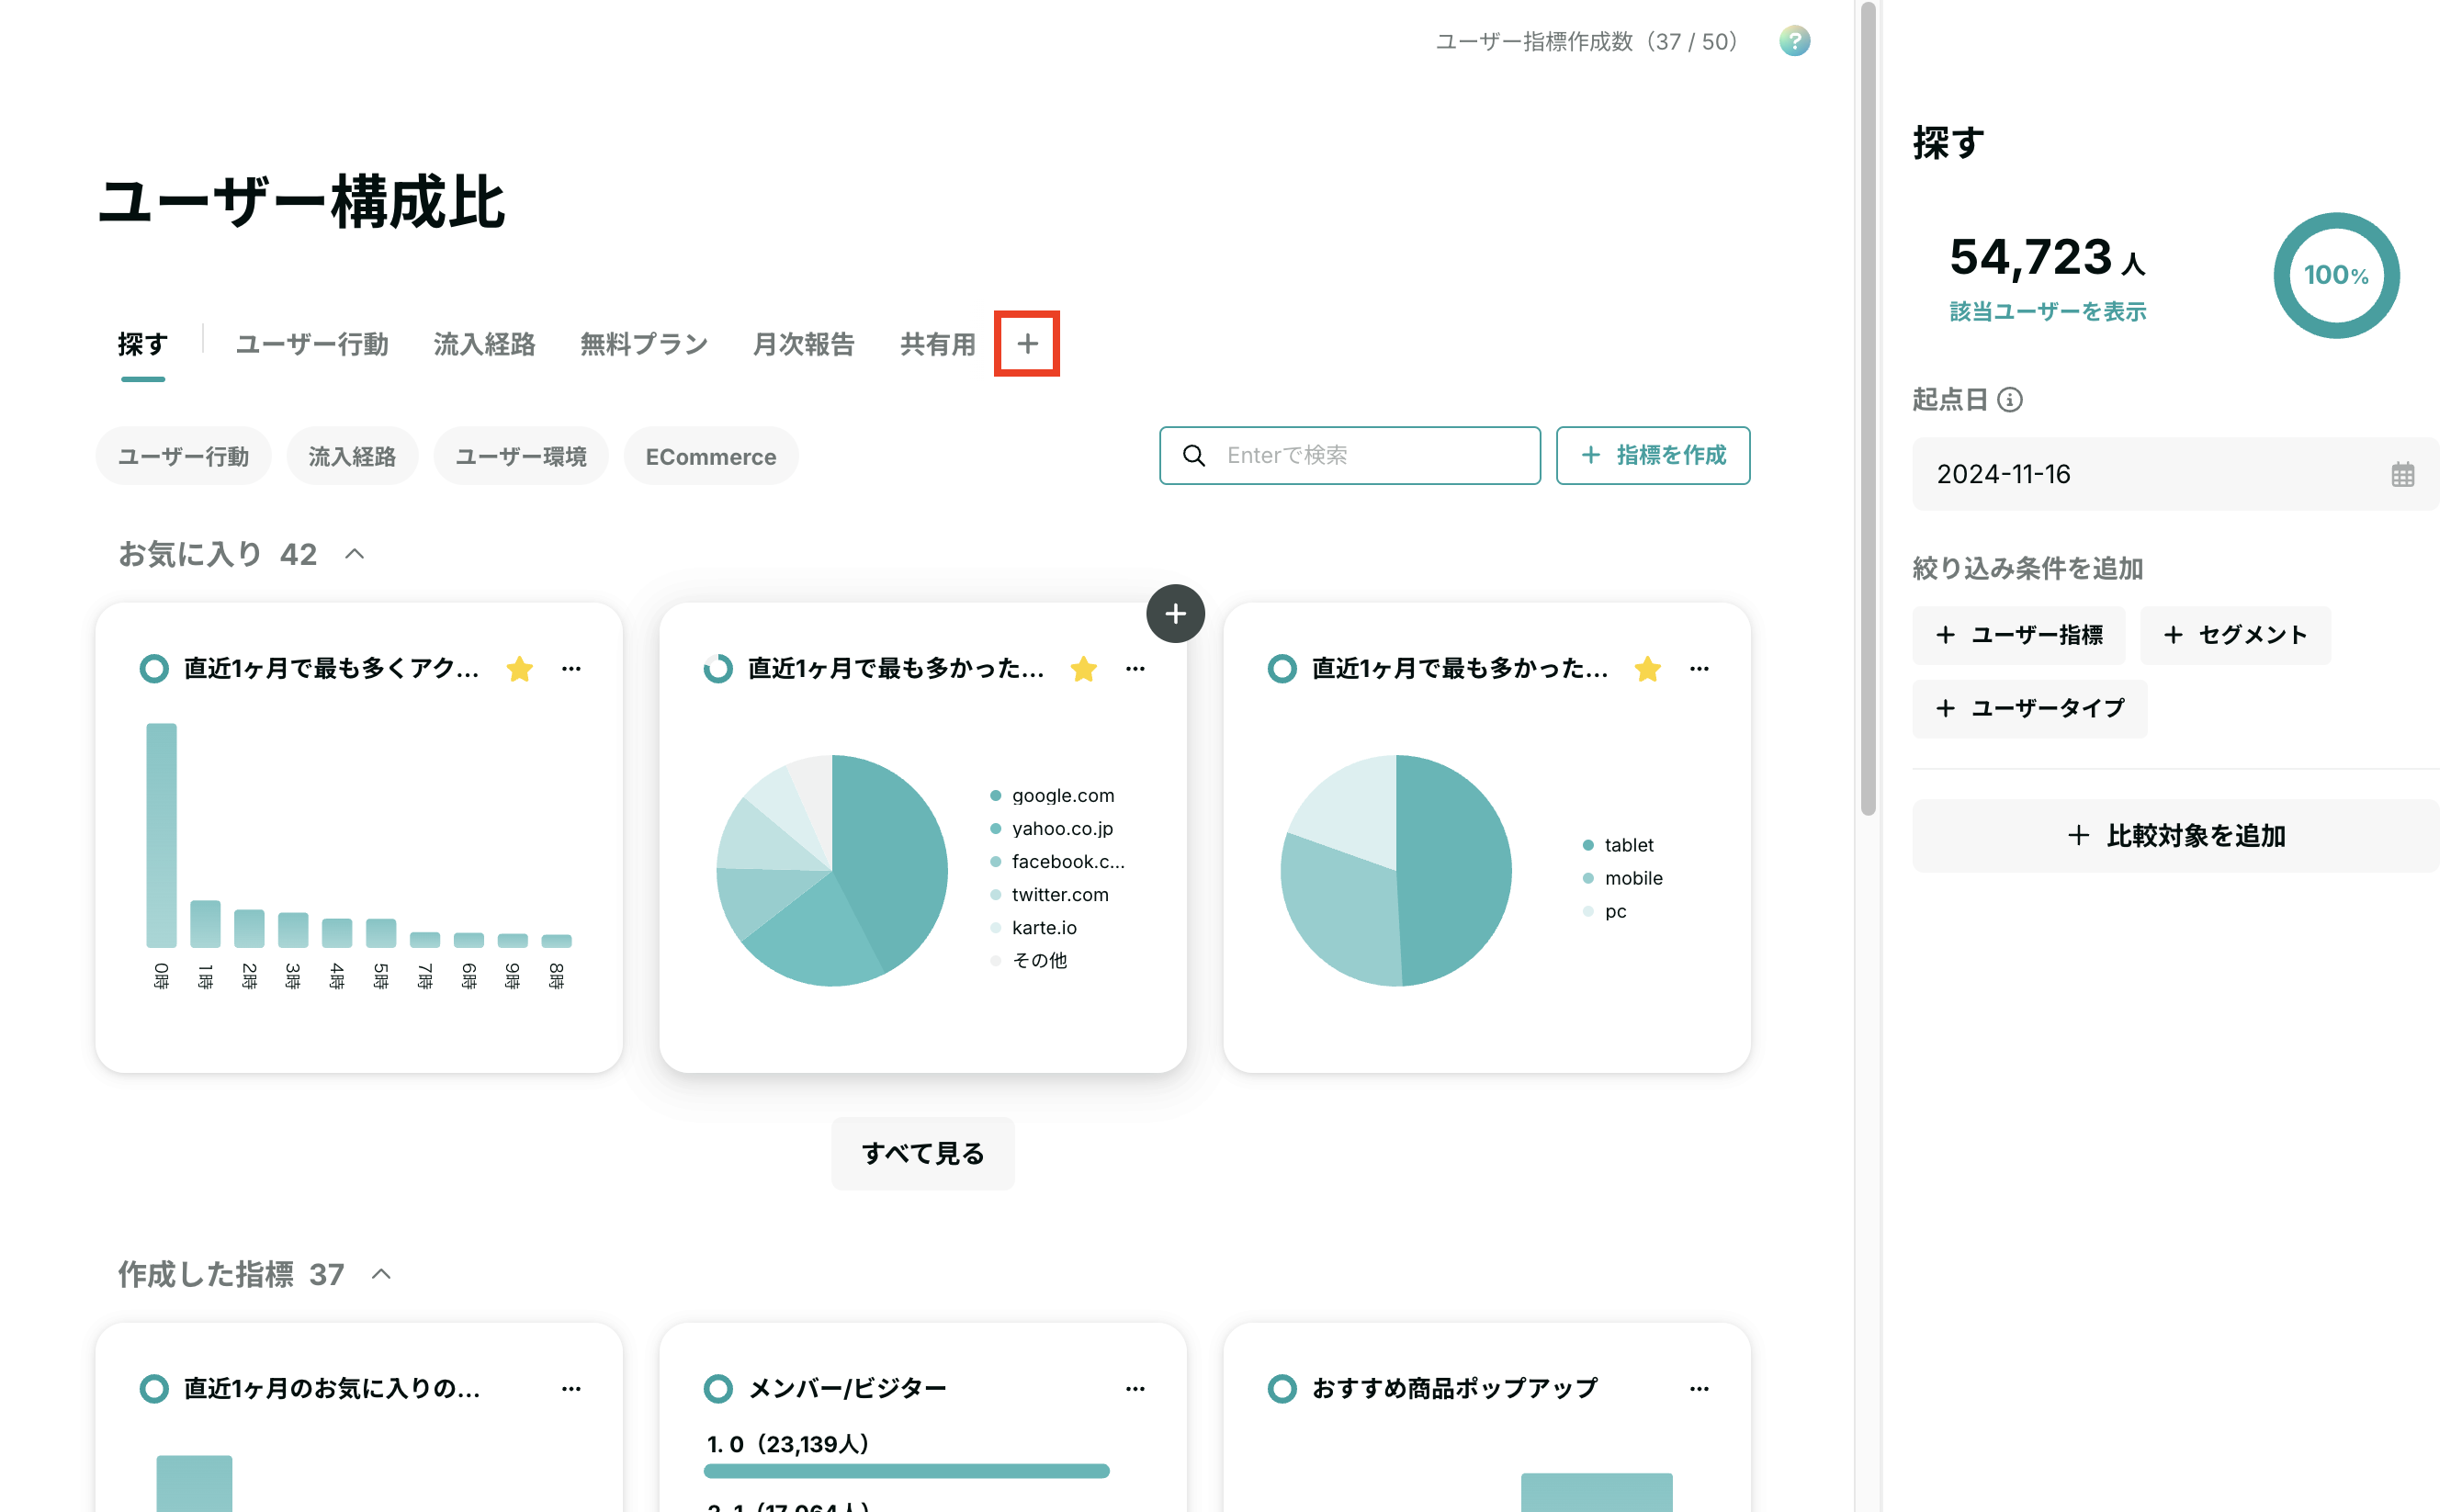Add ユーザータイプ filter condition
Screen dimensions: 2462x1512
(x=2029, y=709)
